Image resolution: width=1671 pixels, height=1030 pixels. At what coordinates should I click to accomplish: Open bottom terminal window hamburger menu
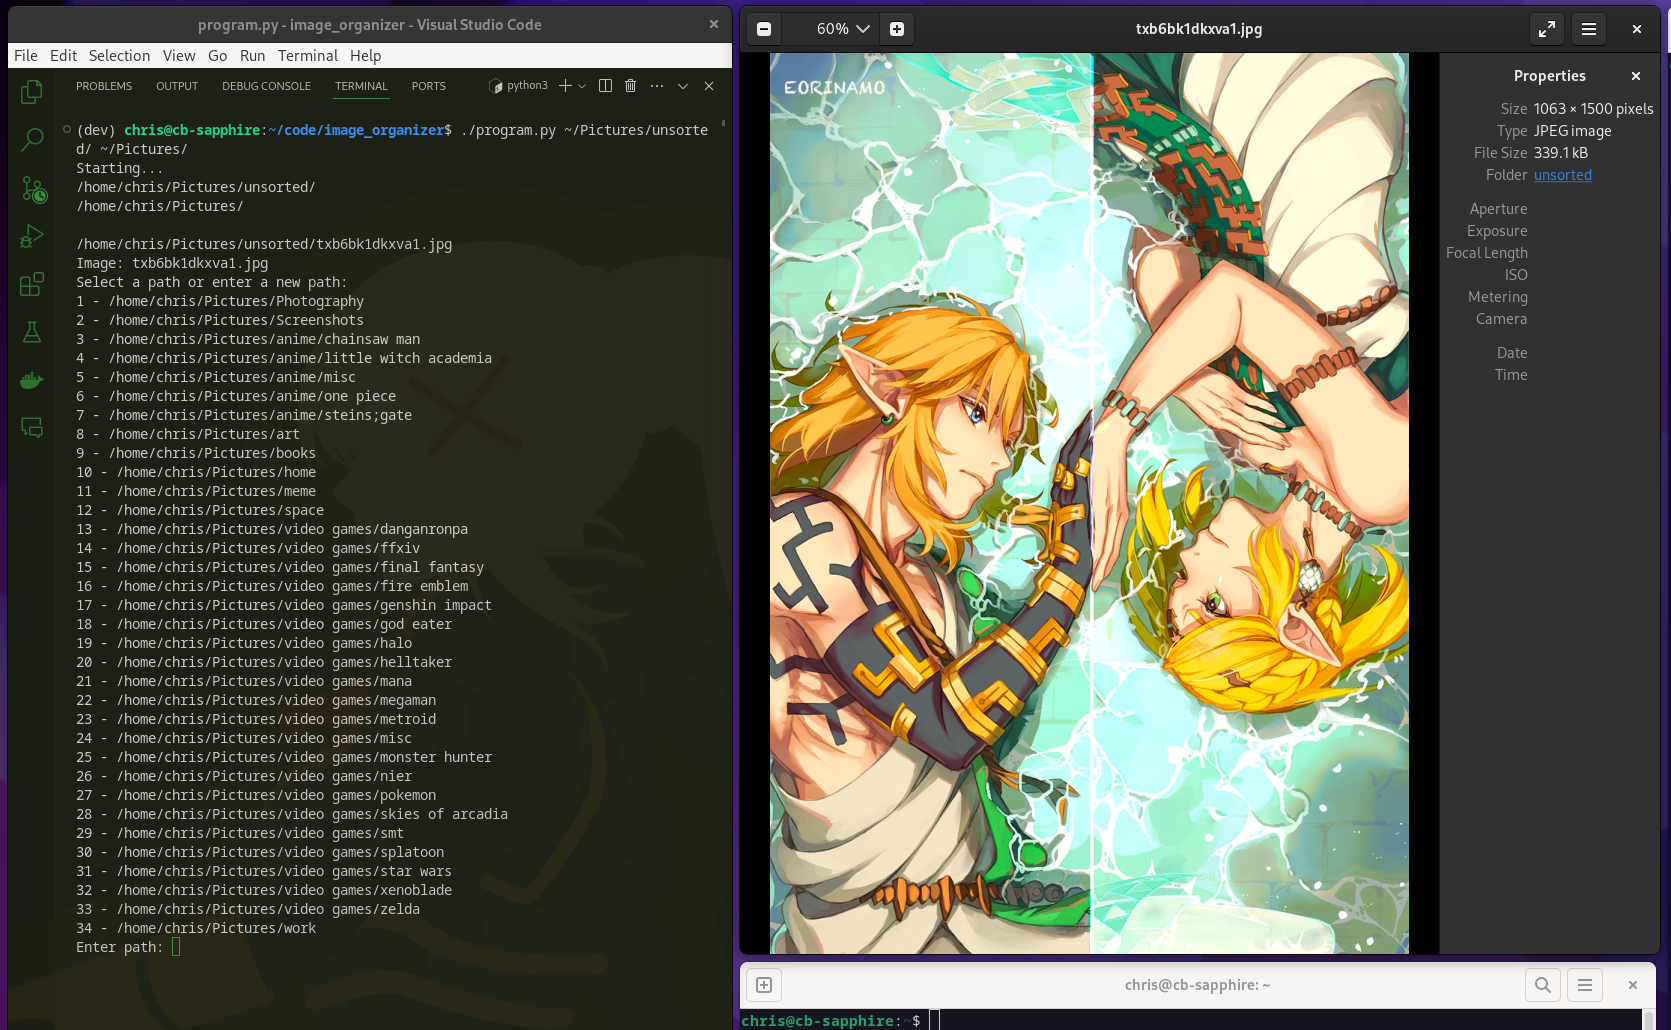tap(1585, 985)
